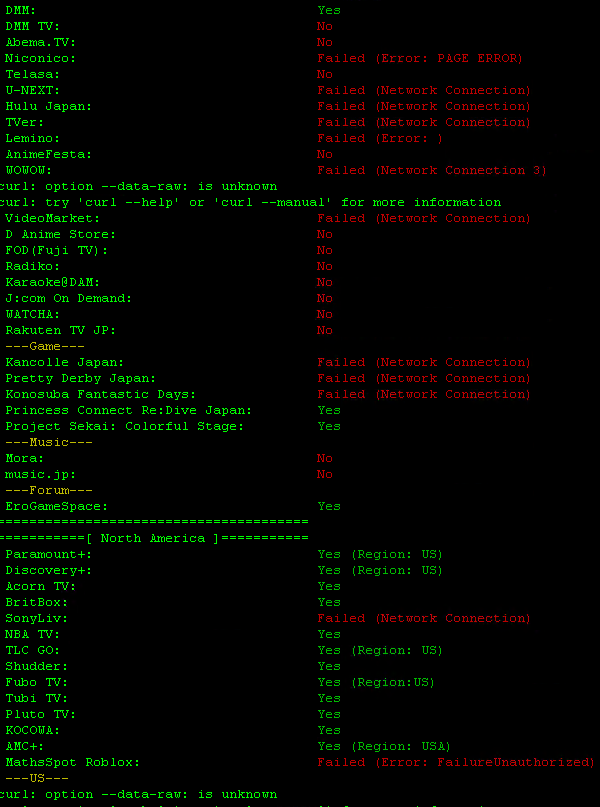Screen dimensions: 600x807
Task: Click the AMC+ Region USA result
Action: [384, 746]
